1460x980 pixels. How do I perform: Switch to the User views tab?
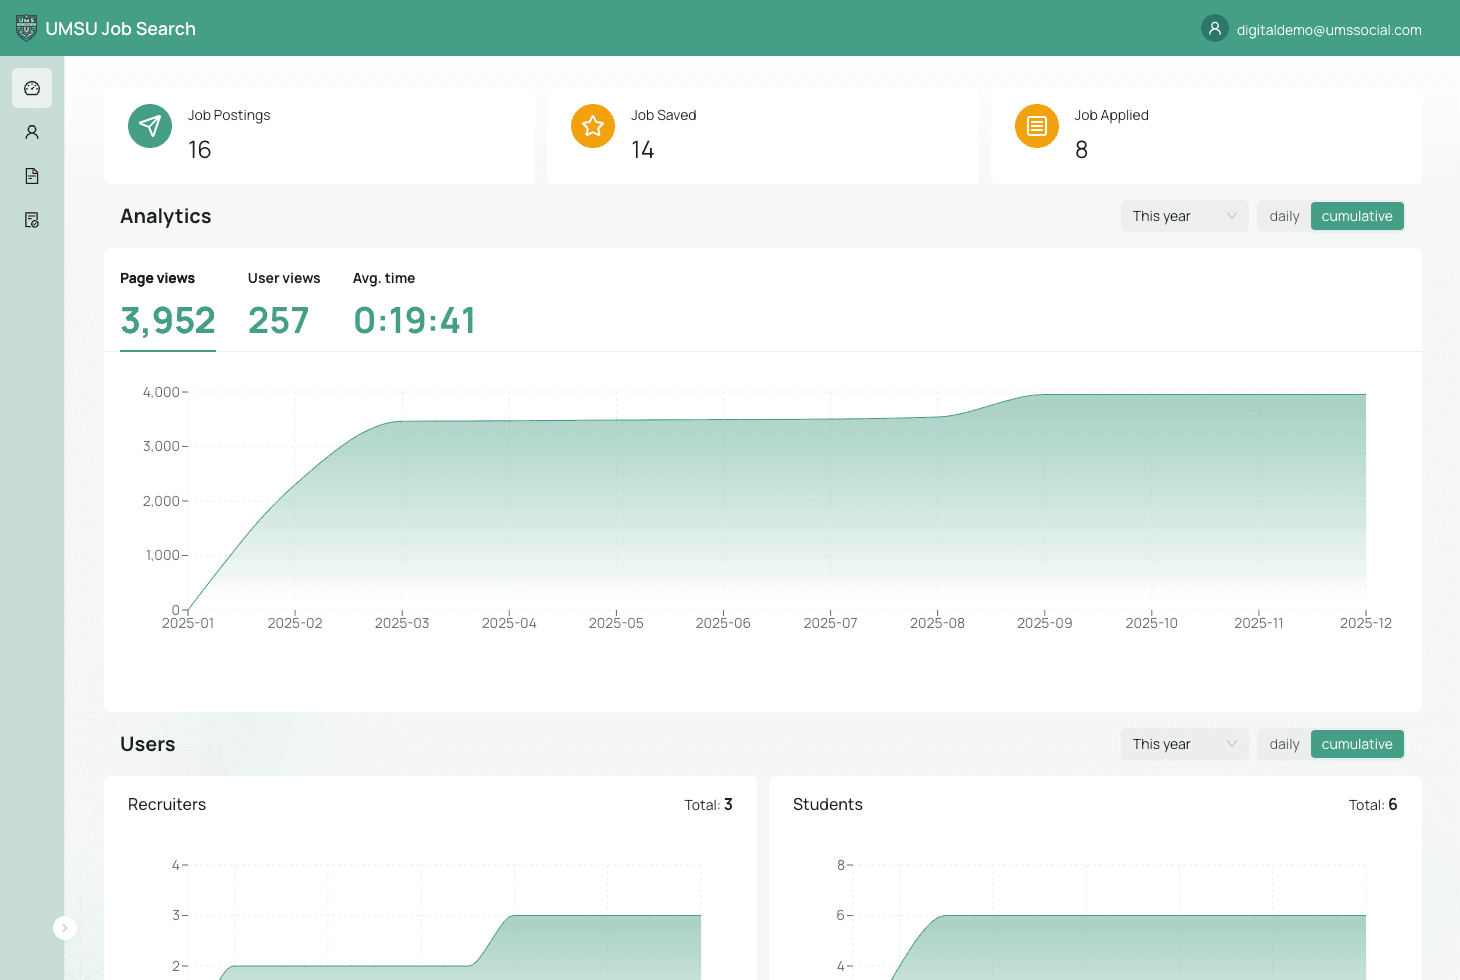pos(283,305)
